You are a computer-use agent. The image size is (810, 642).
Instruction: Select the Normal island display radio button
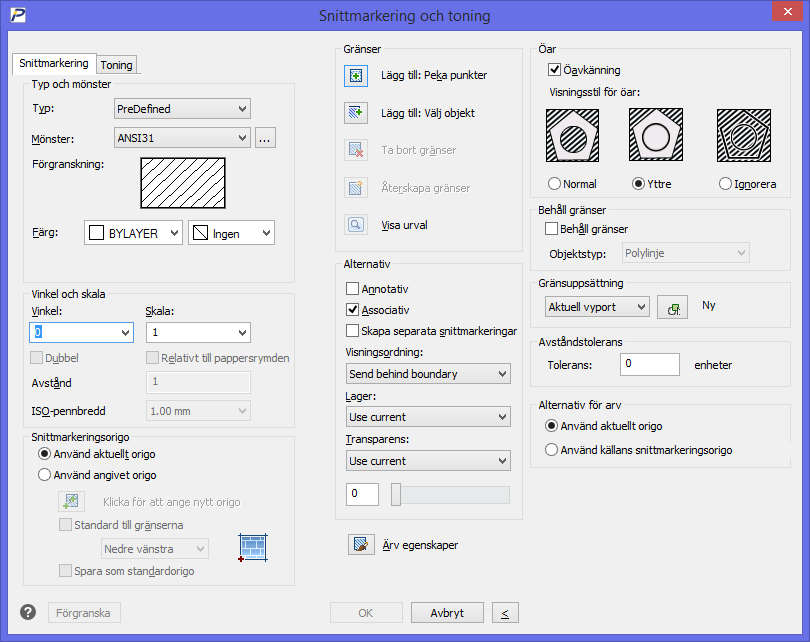tap(554, 183)
